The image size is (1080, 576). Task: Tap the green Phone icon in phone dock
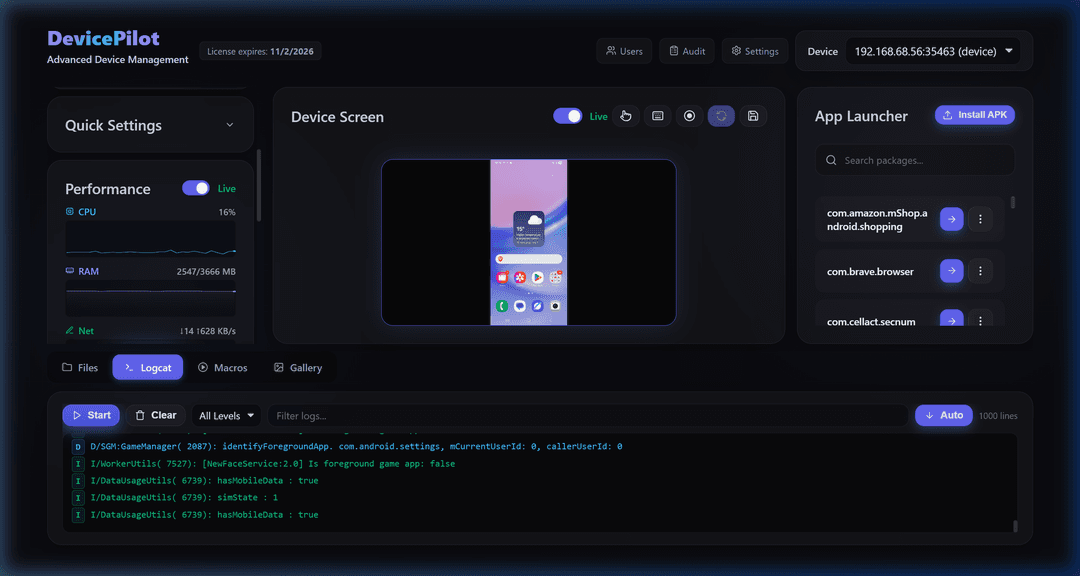(x=502, y=305)
